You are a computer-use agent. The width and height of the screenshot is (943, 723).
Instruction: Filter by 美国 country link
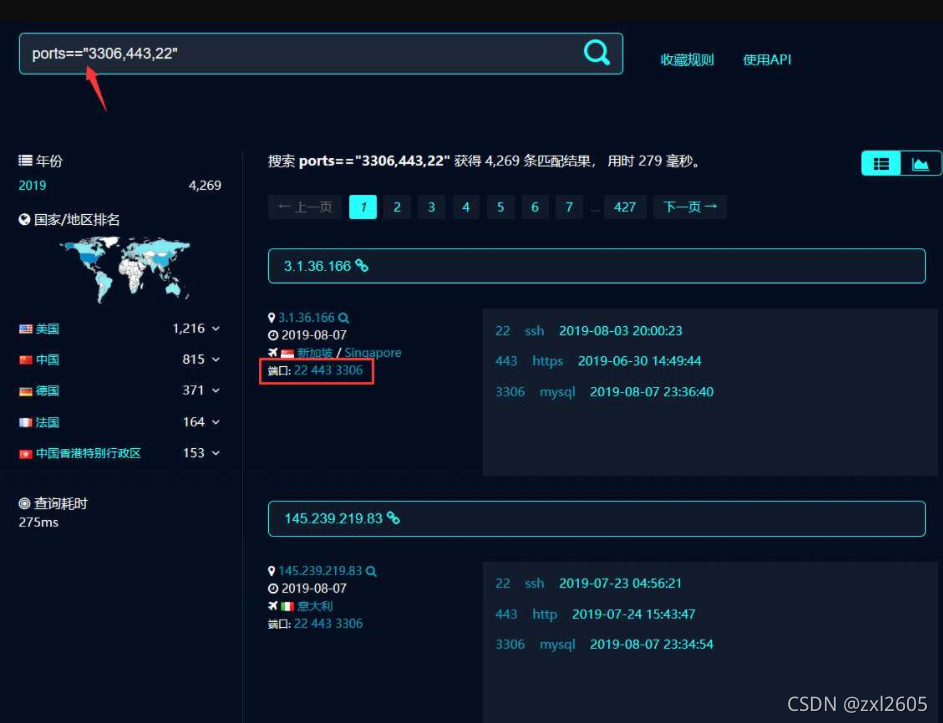coord(47,329)
